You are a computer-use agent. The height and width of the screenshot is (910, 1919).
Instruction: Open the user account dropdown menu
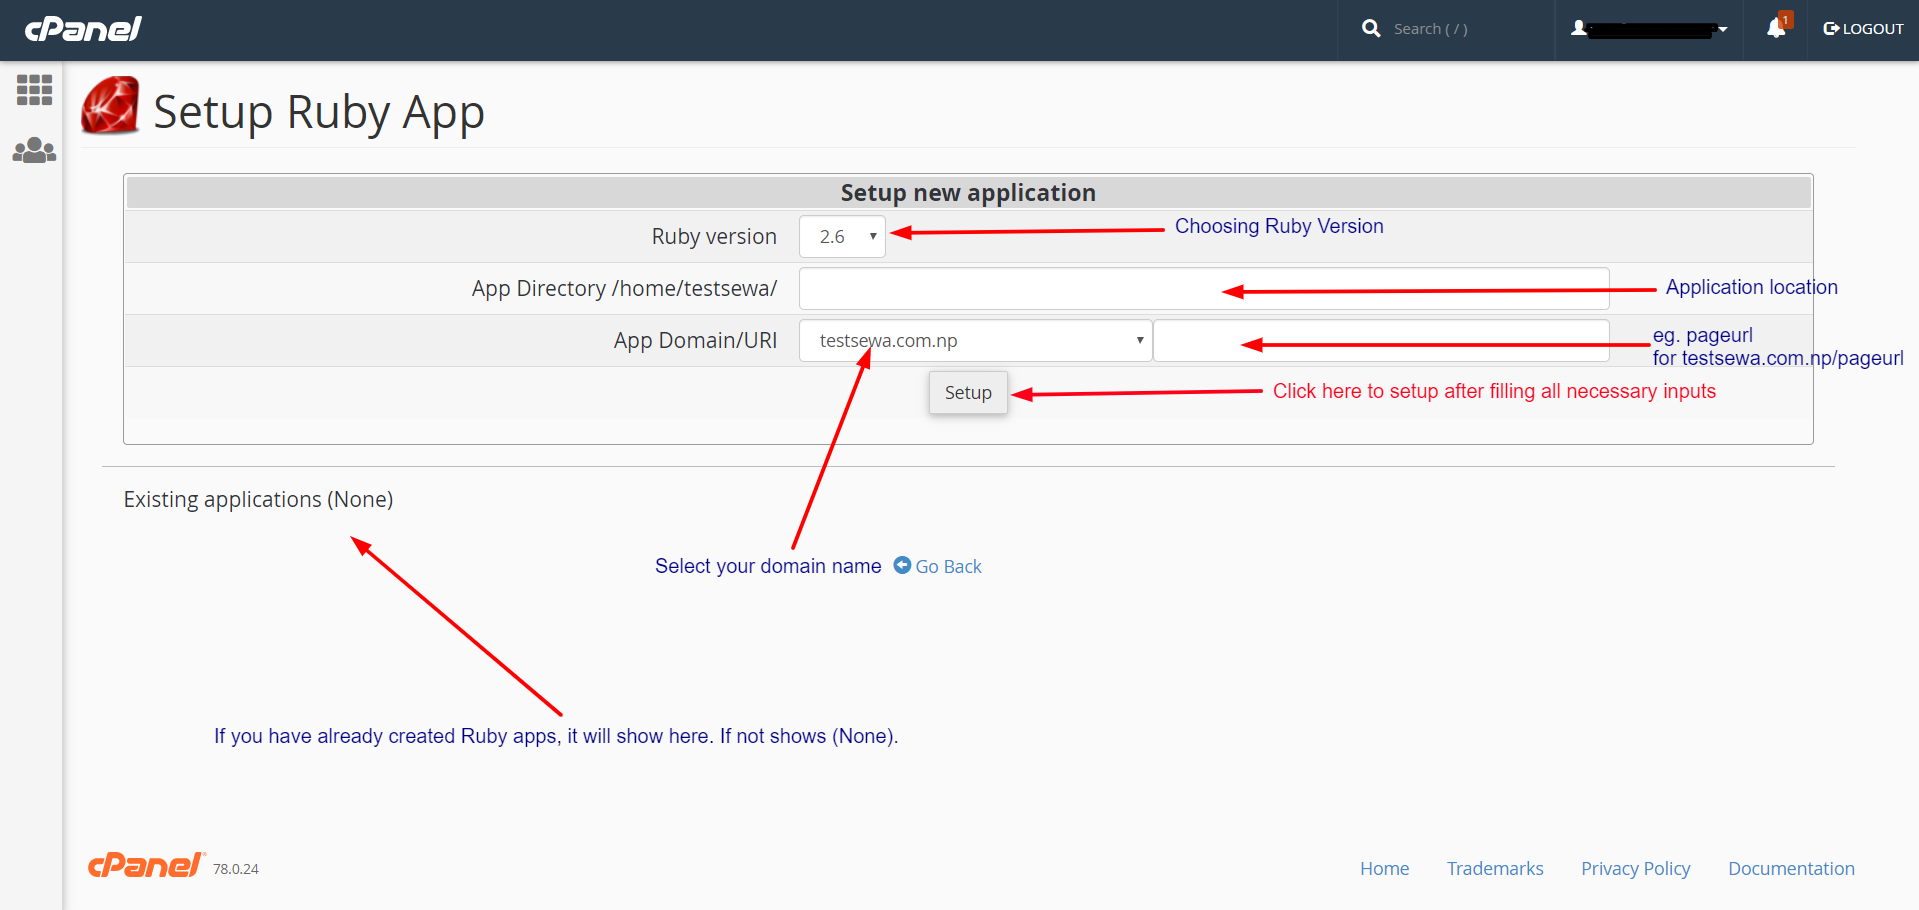click(1649, 29)
